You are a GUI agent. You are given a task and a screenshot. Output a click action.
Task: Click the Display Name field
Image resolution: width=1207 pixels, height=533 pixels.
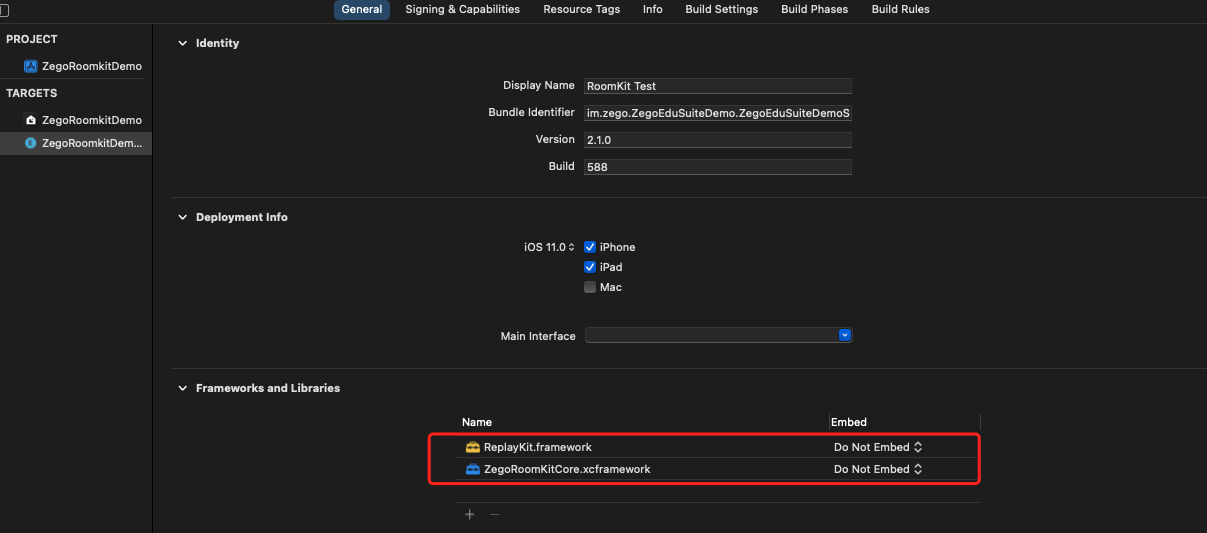718,86
